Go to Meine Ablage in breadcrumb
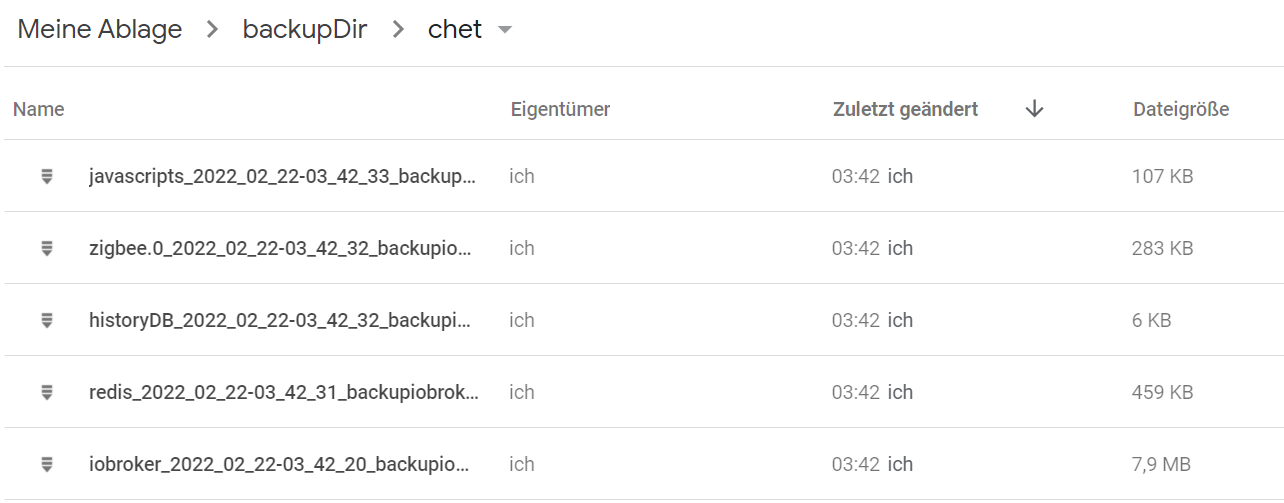This screenshot has width=1284, height=503. pos(100,30)
